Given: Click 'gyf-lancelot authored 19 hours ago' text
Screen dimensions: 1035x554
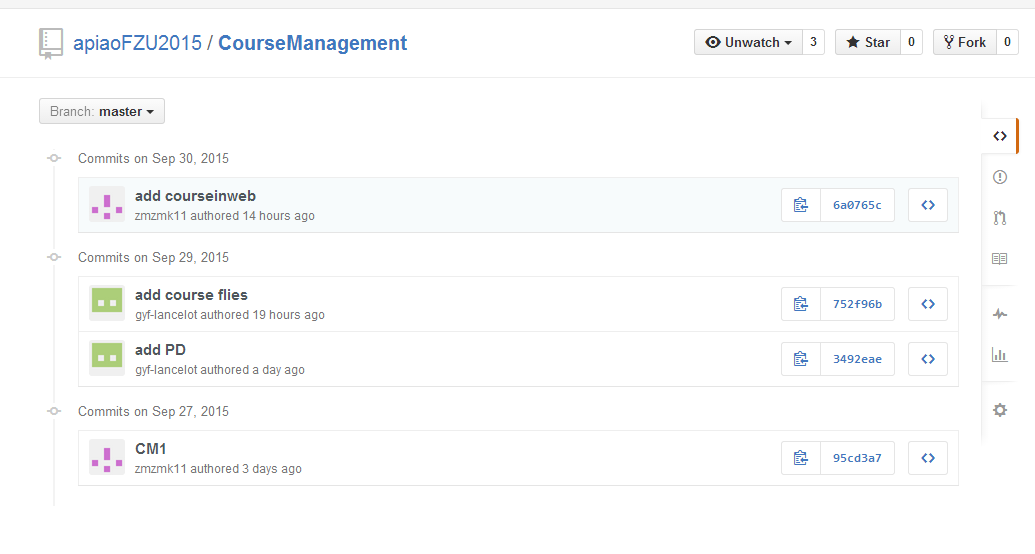Looking at the screenshot, I should coord(230,315).
